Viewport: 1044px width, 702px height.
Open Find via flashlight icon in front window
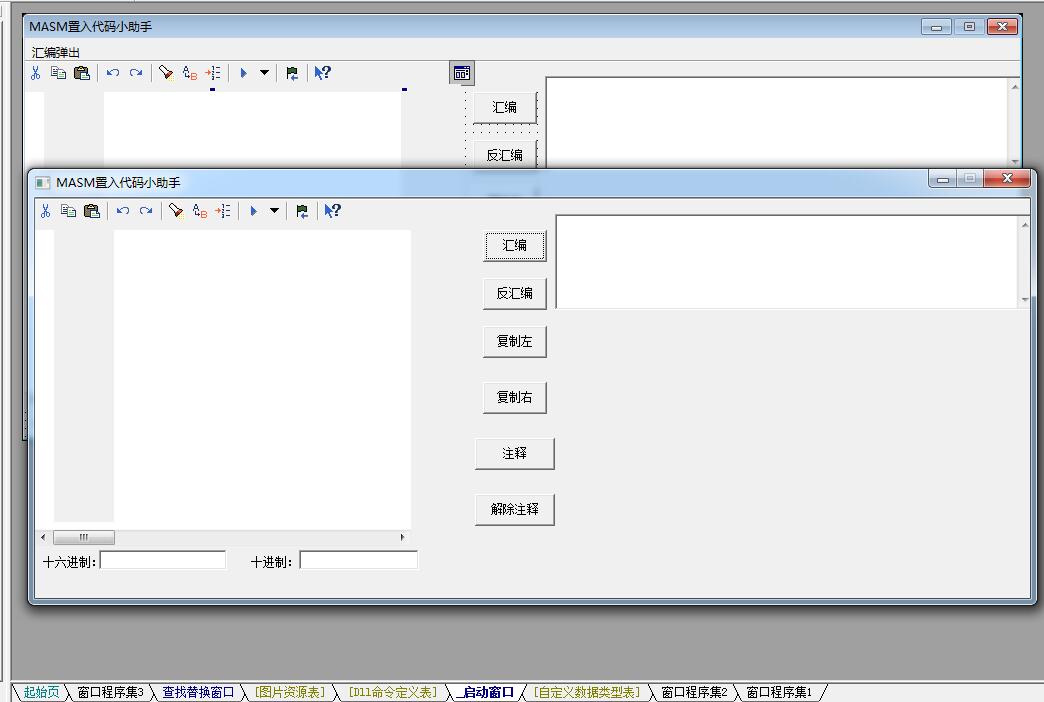point(176,211)
